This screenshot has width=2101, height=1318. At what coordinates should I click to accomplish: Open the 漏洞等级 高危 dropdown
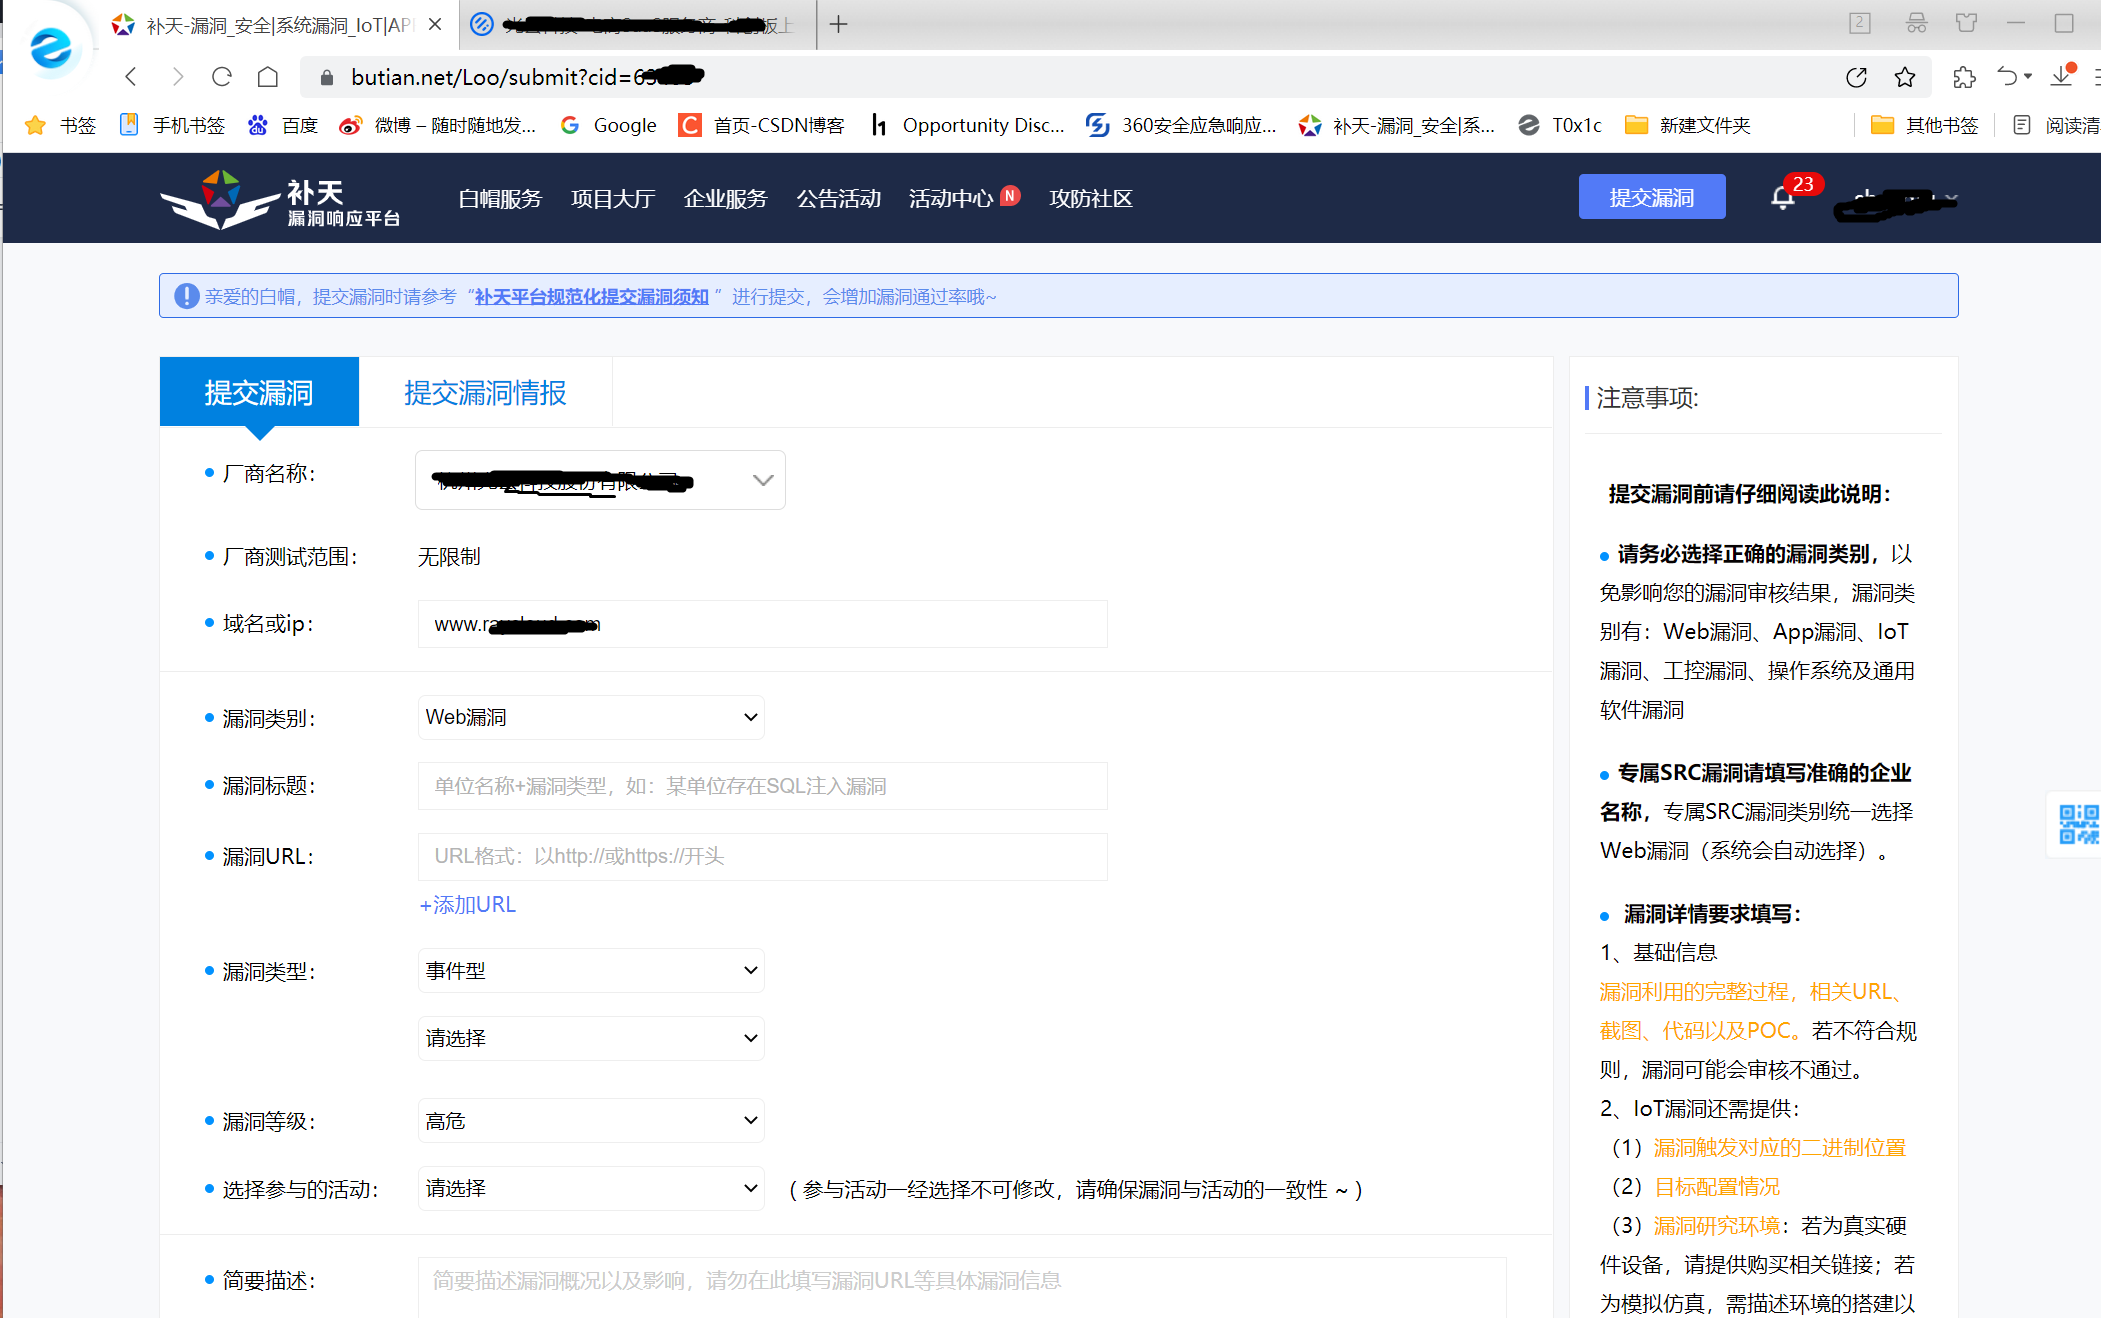(591, 1121)
